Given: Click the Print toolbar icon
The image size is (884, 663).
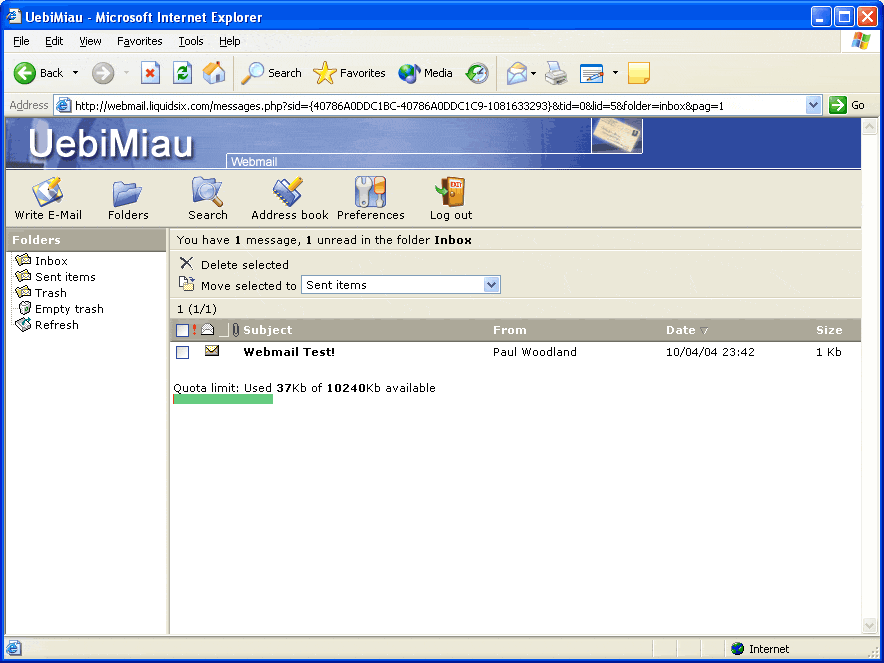Looking at the screenshot, I should pos(556,73).
